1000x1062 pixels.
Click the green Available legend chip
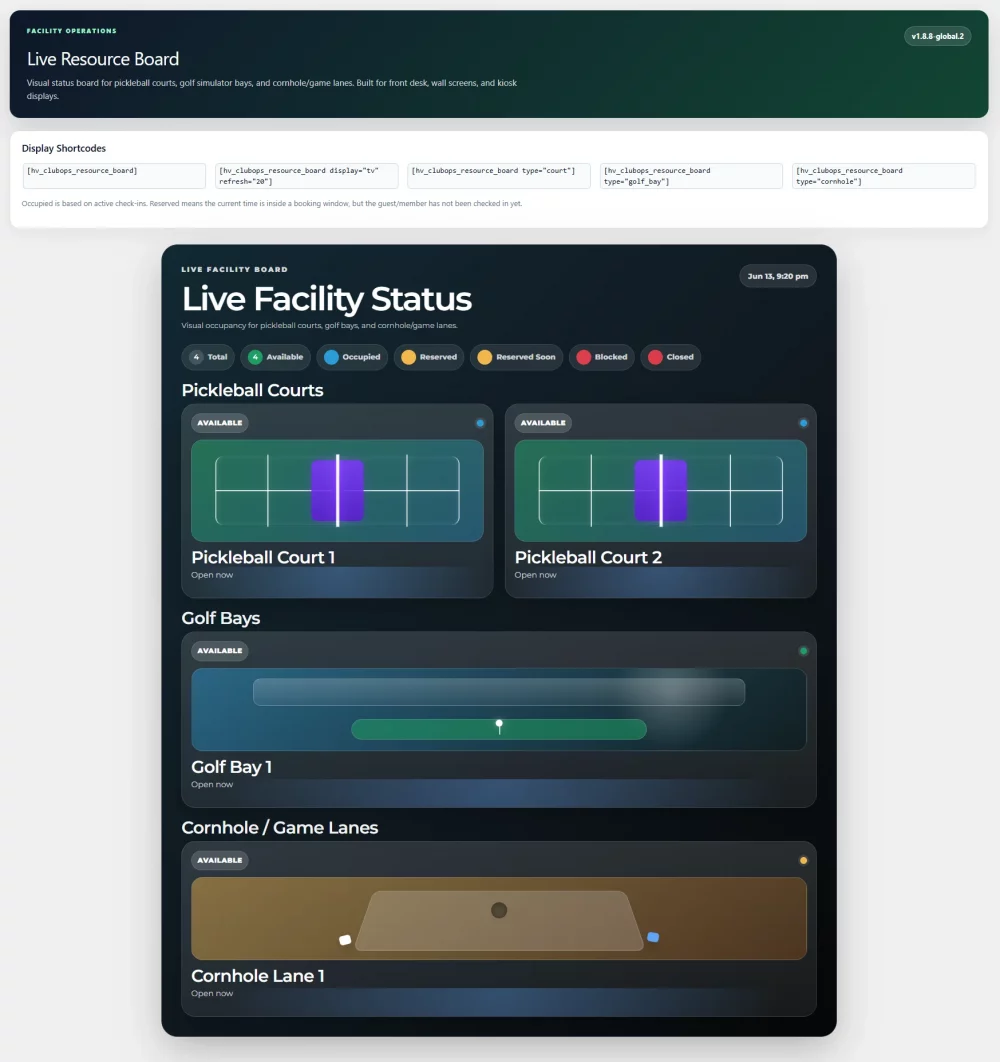[x=276, y=357]
